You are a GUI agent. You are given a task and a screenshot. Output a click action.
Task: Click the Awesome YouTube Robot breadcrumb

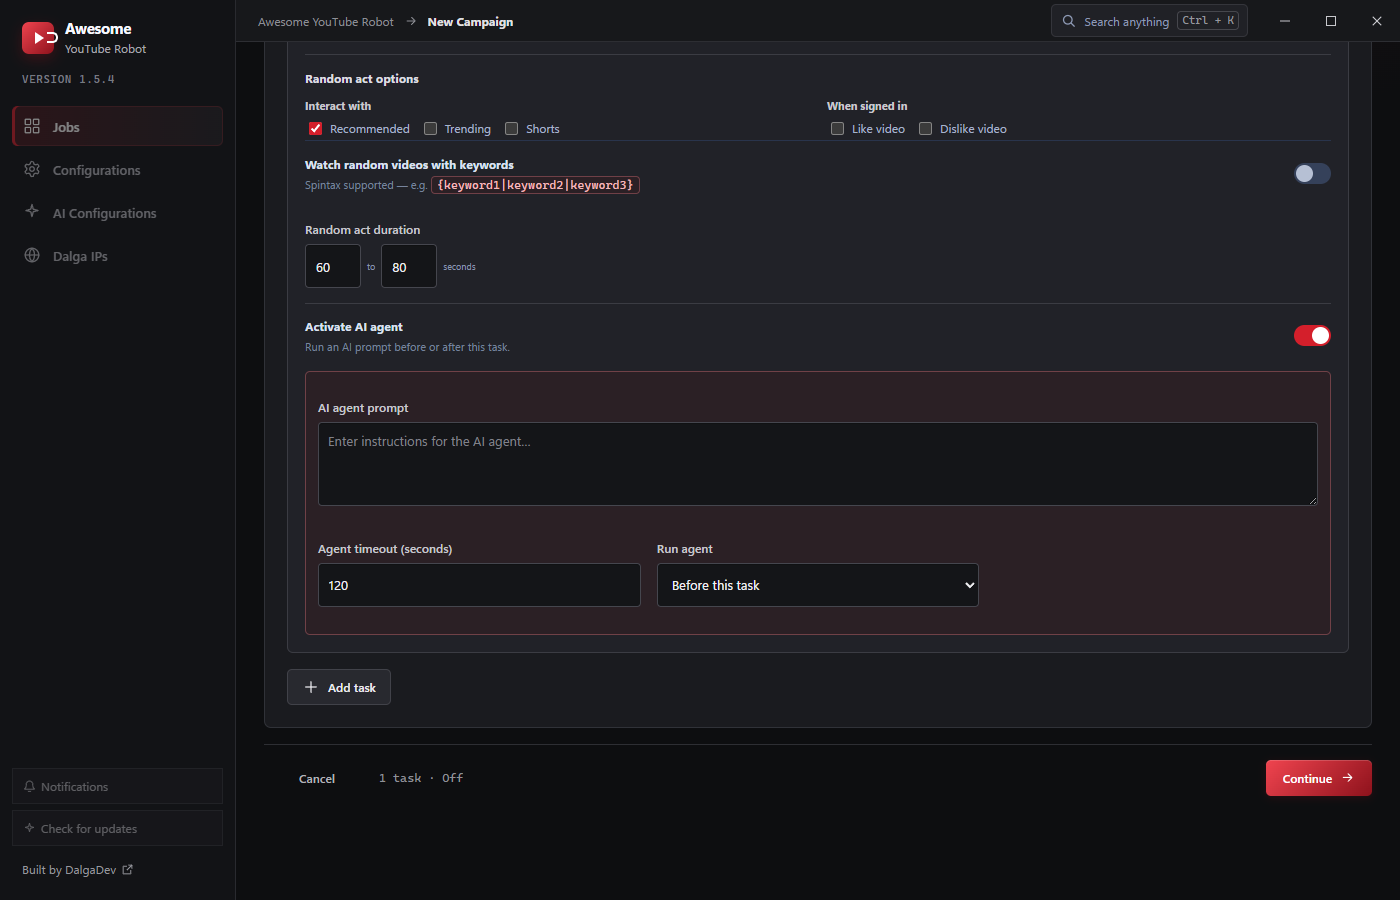[326, 22]
